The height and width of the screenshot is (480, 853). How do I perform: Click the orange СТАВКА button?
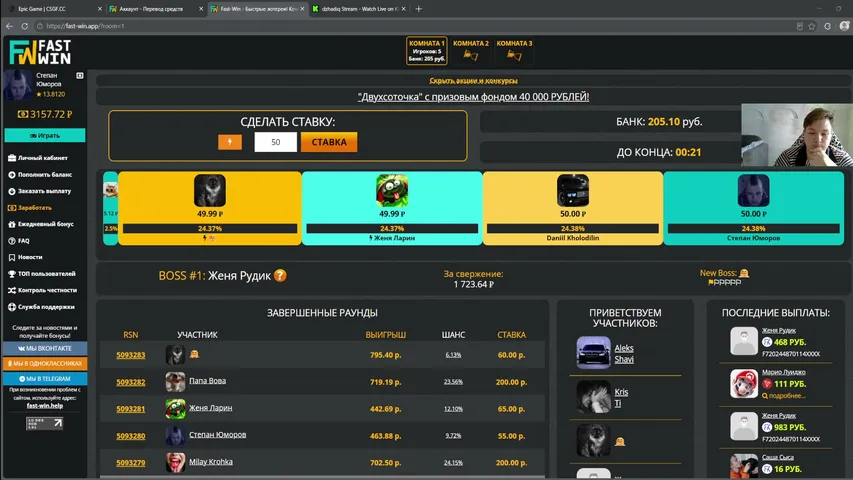click(329, 142)
